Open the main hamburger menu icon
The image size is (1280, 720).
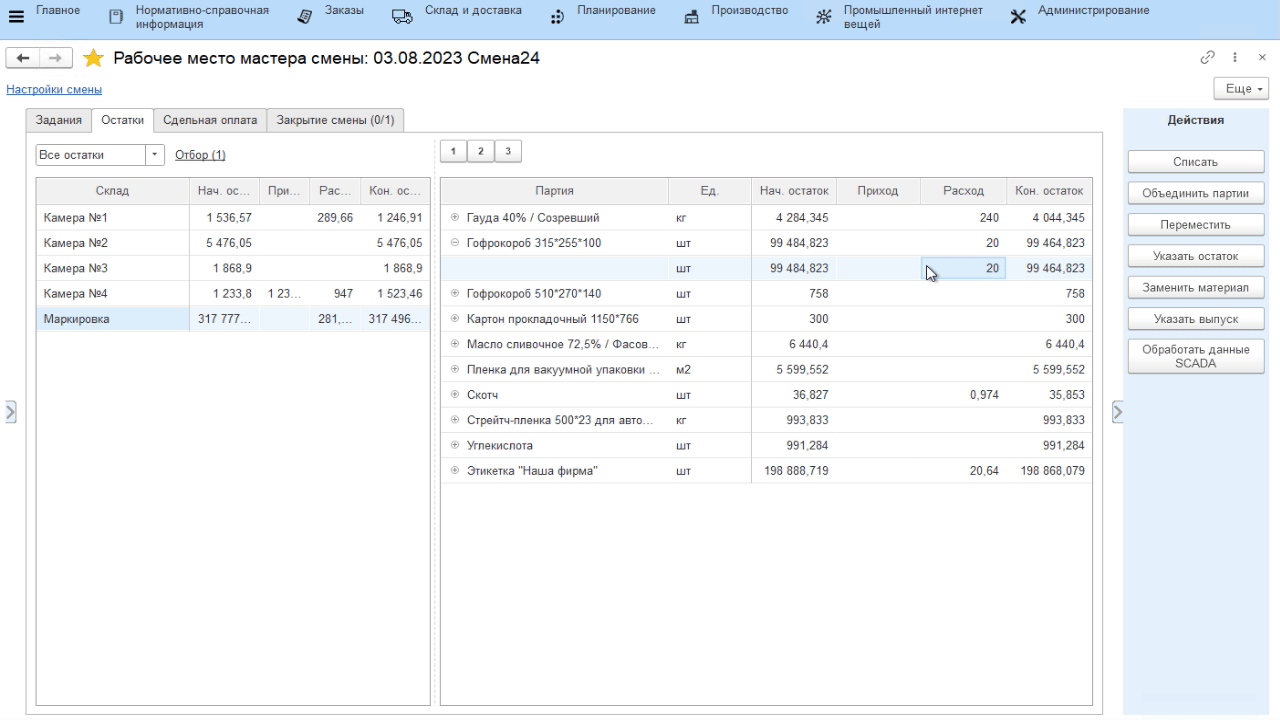coord(16,17)
